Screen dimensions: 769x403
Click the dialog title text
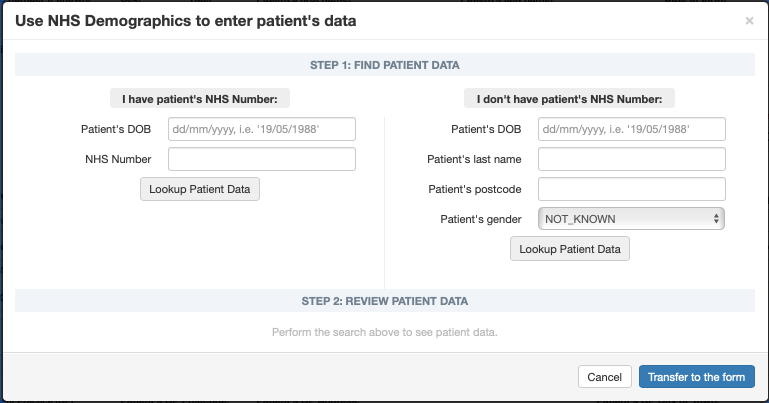pos(186,21)
